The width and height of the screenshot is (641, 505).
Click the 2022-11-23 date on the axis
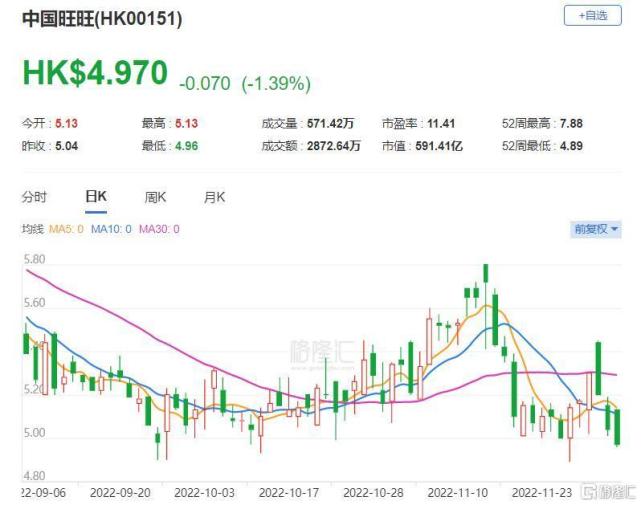point(542,493)
